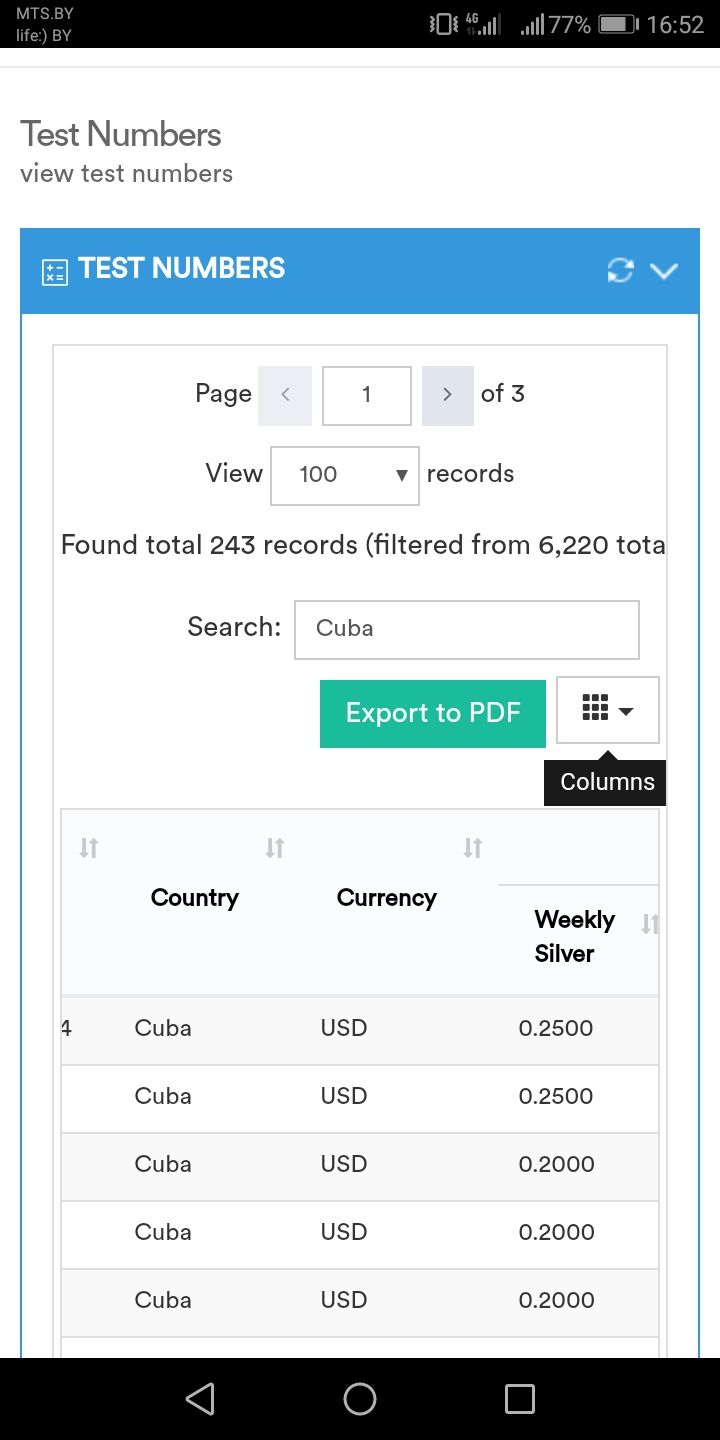The height and width of the screenshot is (1440, 720).
Task: Go to previous page arrow
Action: [285, 395]
